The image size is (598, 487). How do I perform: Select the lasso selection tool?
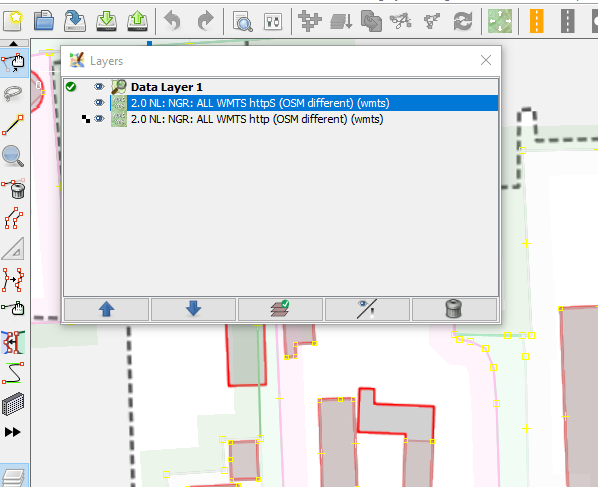point(13,94)
